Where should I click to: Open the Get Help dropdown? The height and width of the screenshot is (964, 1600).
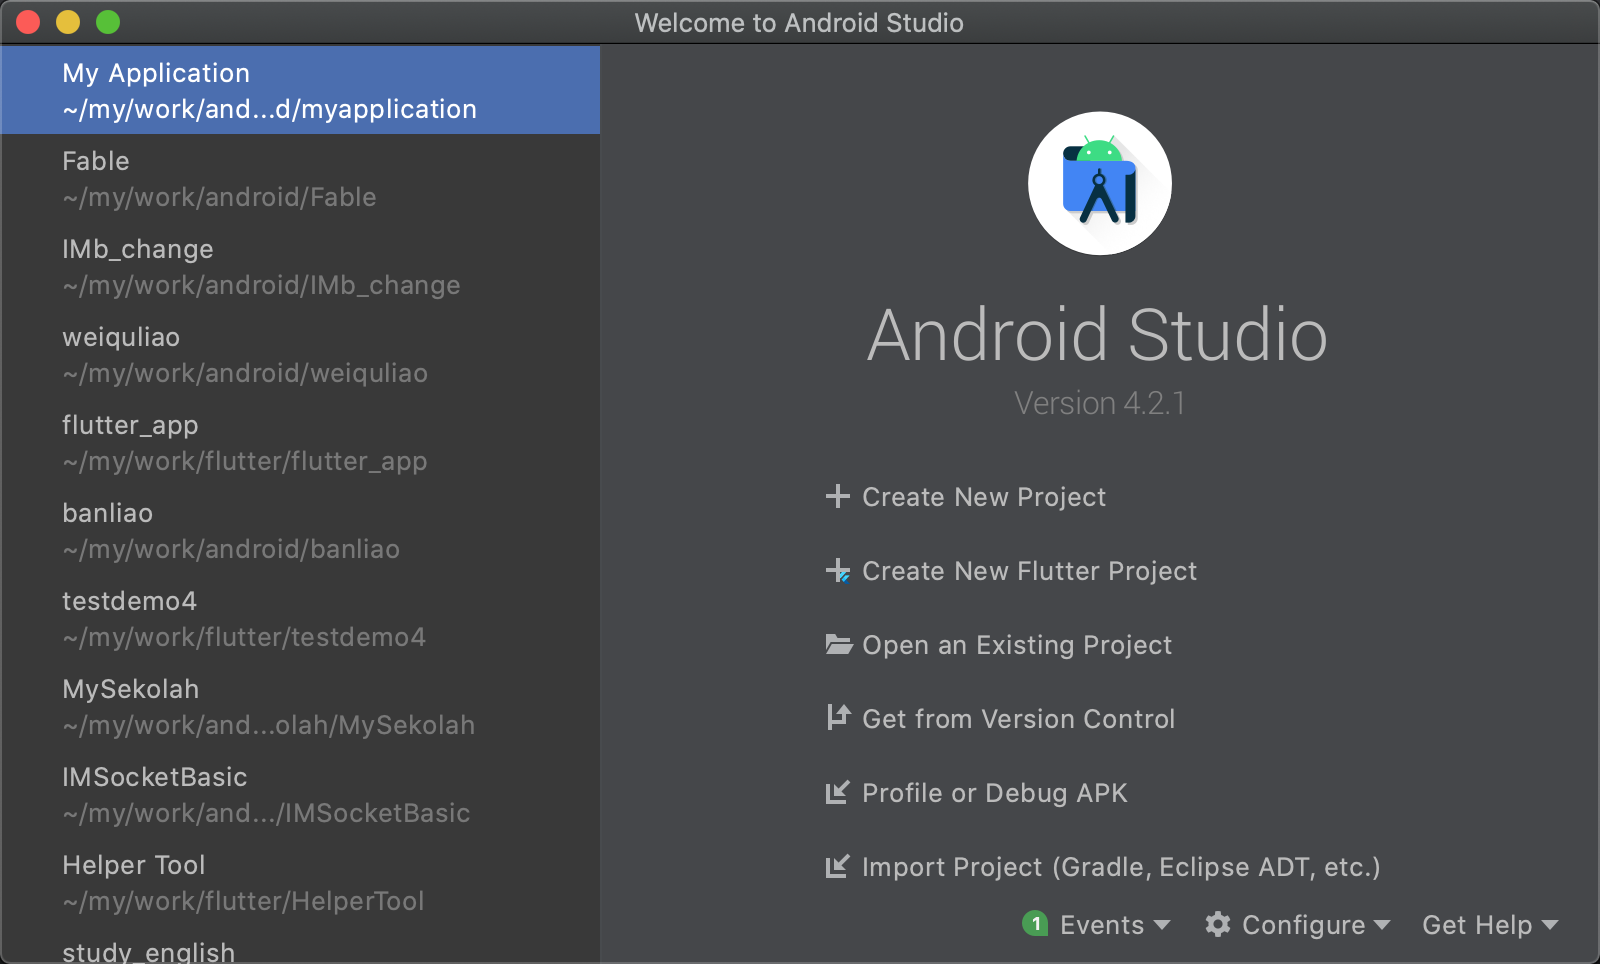pyautogui.click(x=1480, y=925)
